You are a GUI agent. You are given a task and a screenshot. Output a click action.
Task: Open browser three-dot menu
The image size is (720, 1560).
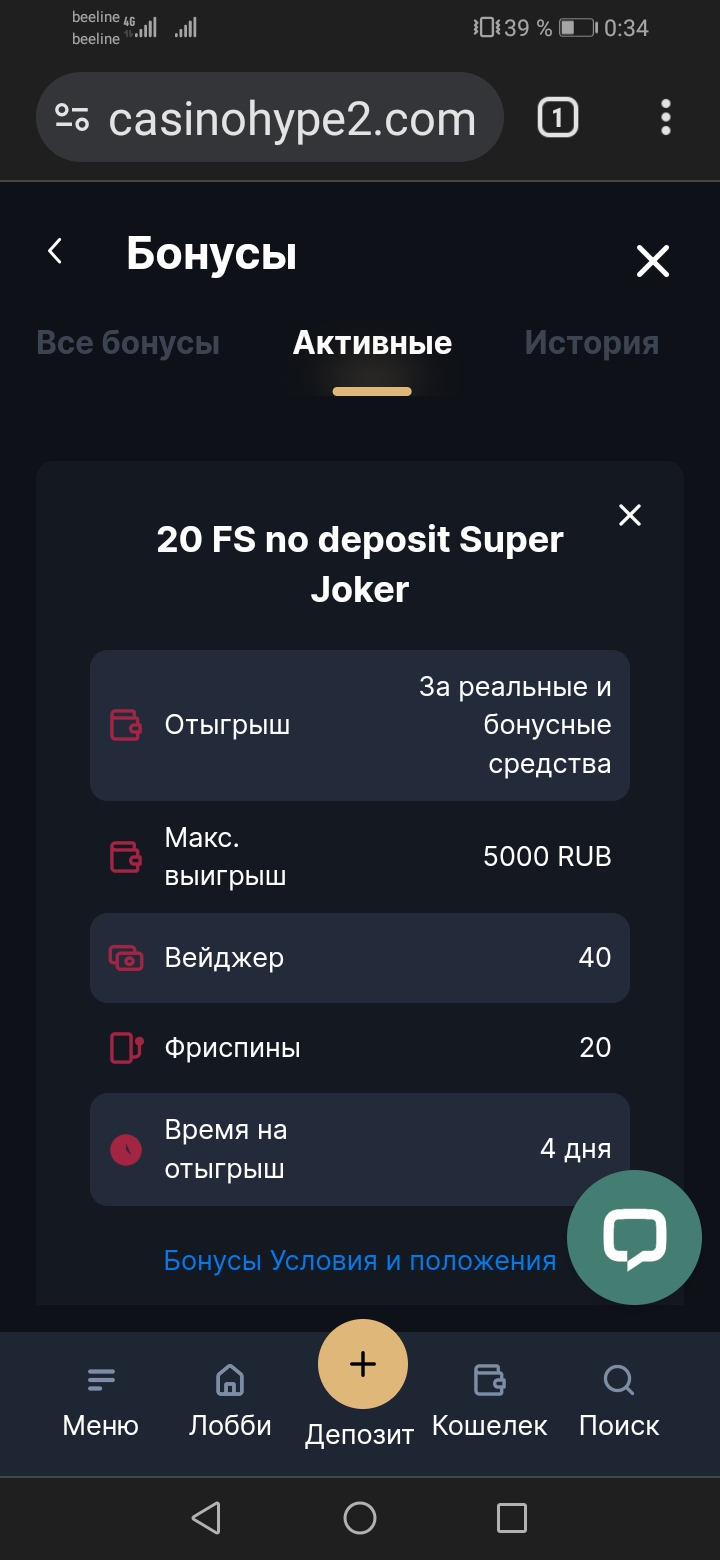point(665,118)
